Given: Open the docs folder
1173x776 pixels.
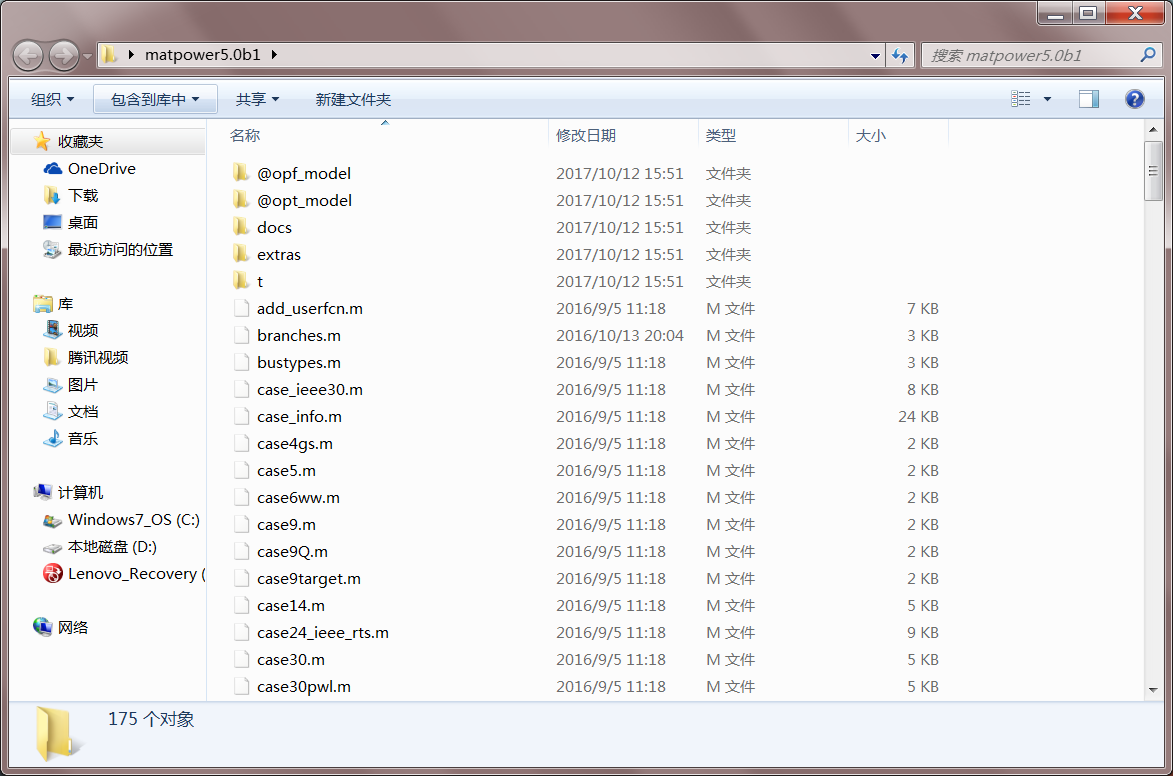Looking at the screenshot, I should pos(276,227).
